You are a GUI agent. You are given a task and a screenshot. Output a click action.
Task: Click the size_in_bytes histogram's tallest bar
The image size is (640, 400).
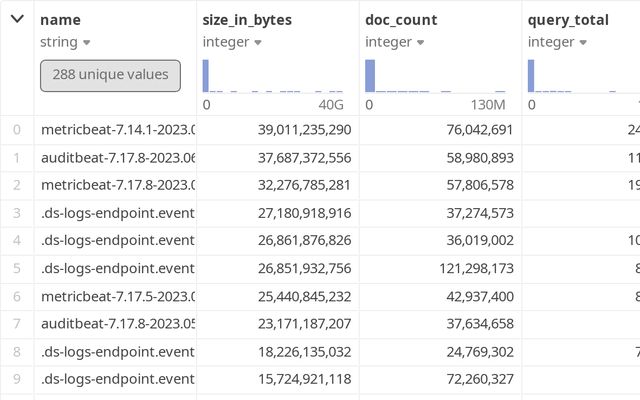click(x=206, y=76)
